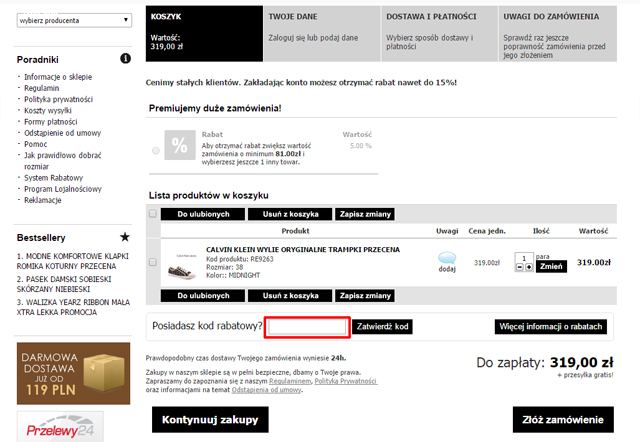The image size is (640, 442).
Task: Tick the select-all checkbox in the table header
Action: 152,214
